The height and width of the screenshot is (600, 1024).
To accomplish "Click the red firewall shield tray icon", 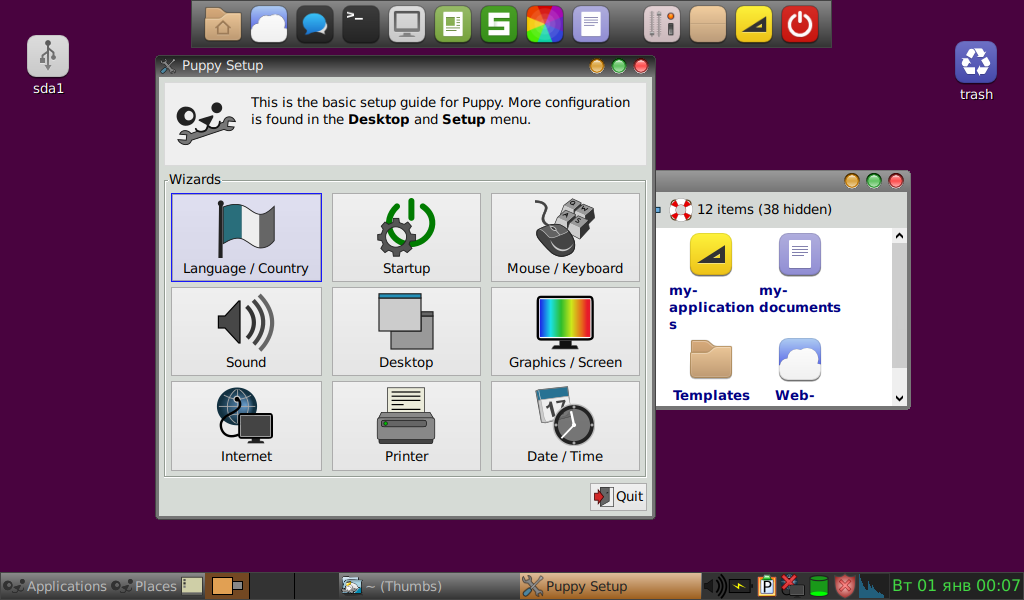I will [845, 586].
